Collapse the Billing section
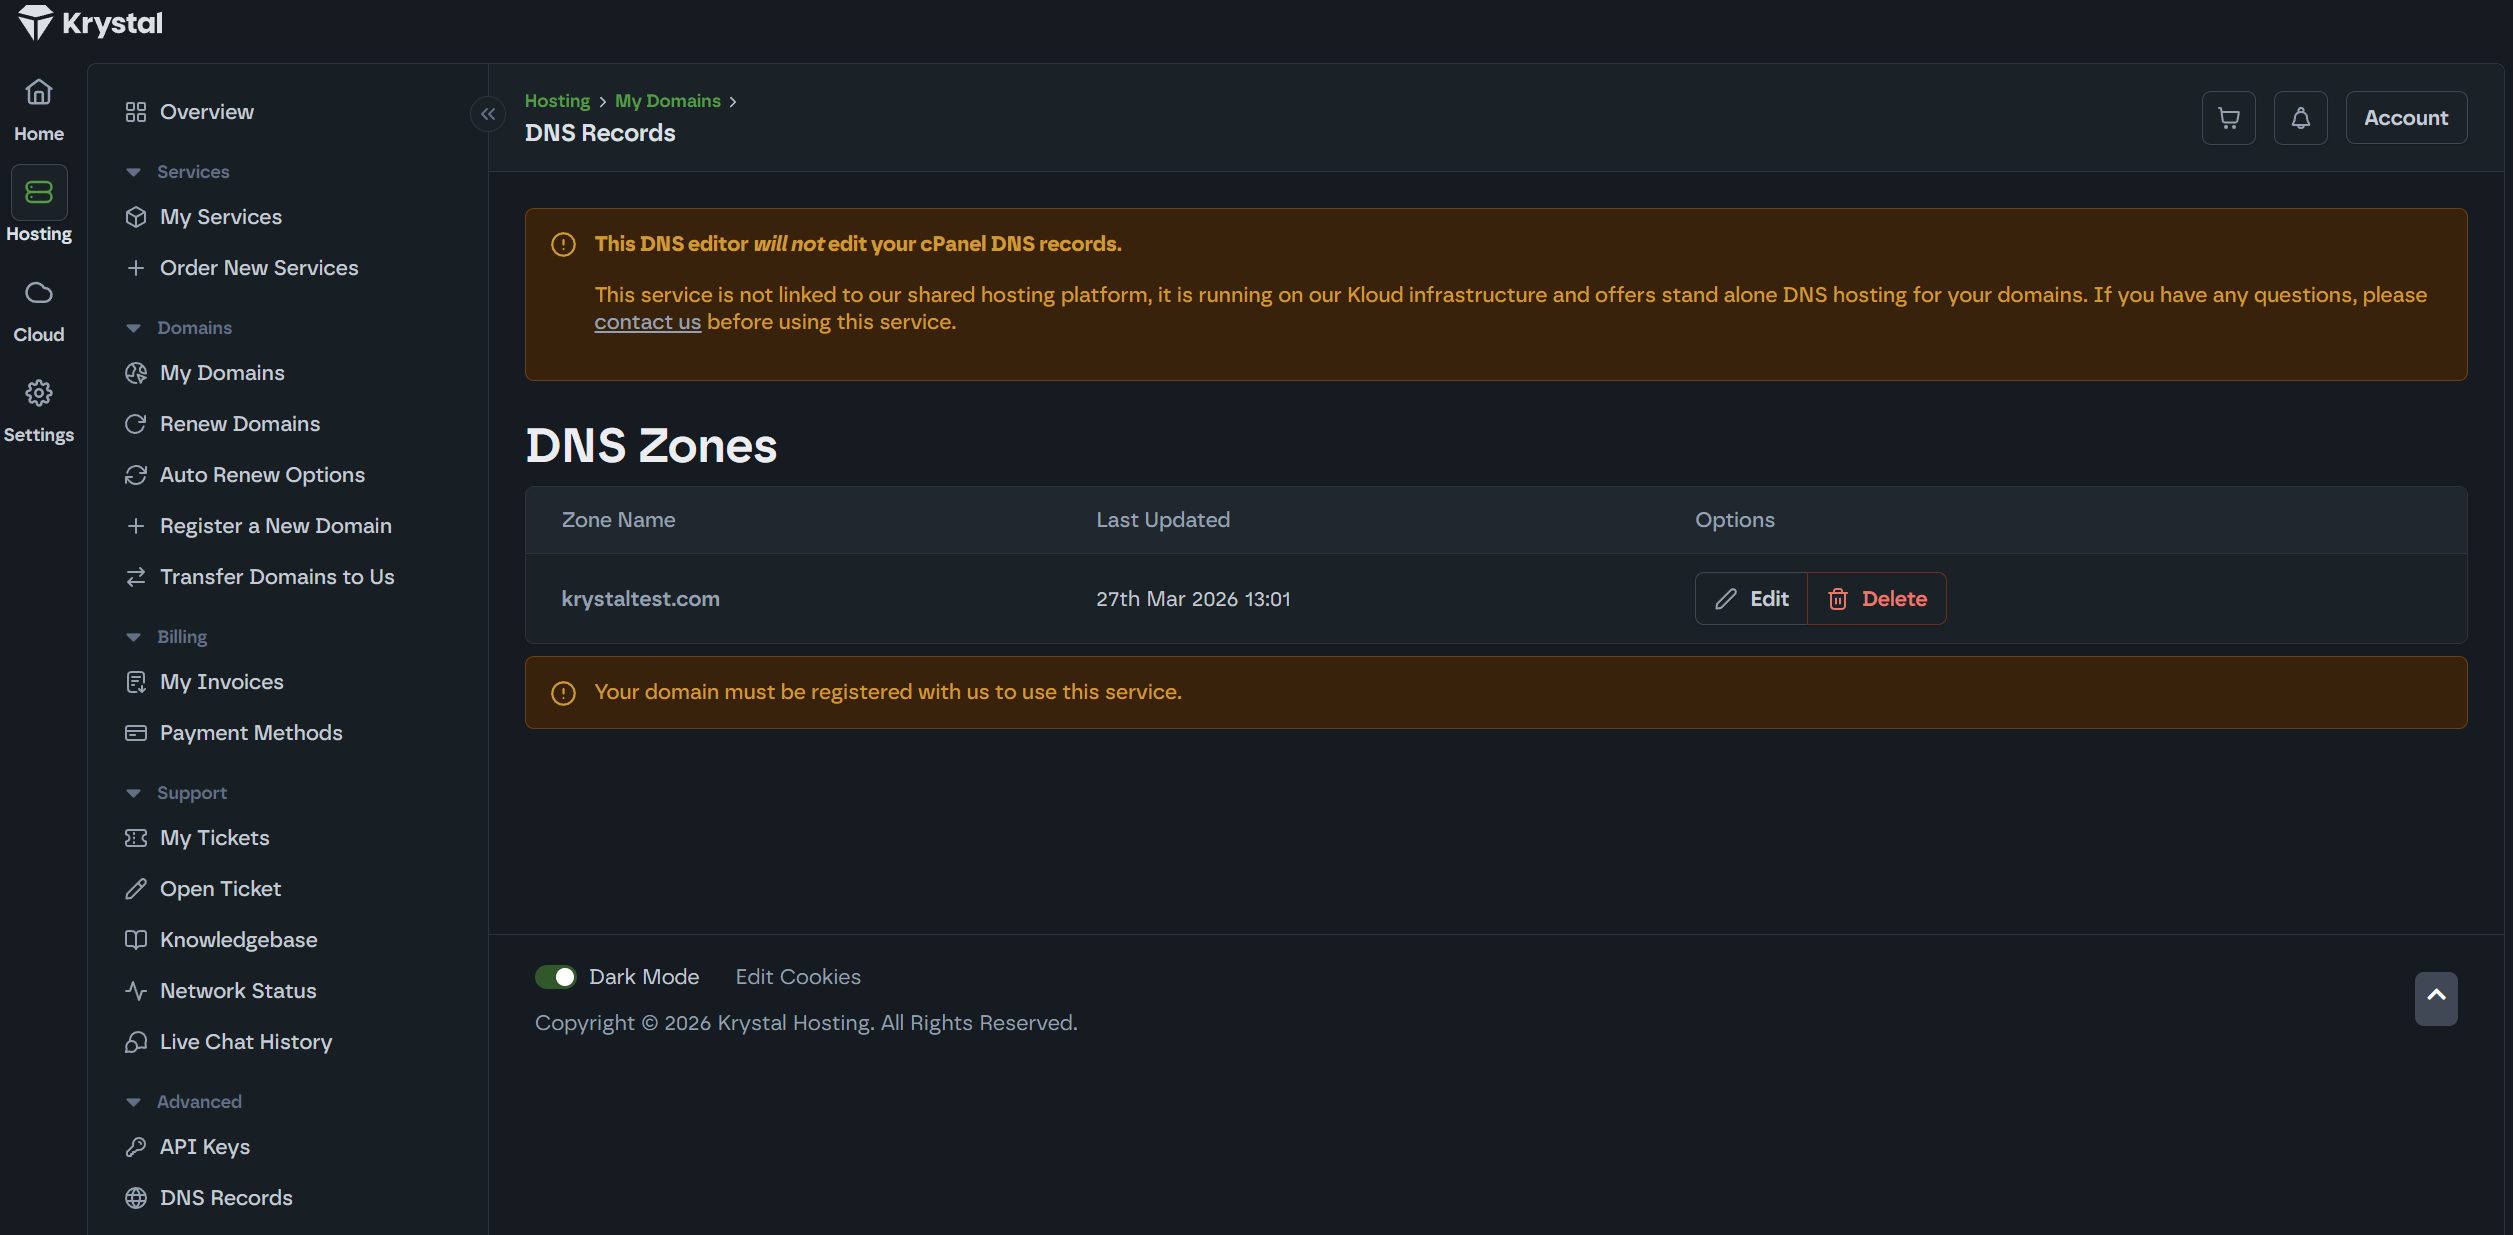The height and width of the screenshot is (1235, 2513). click(134, 637)
